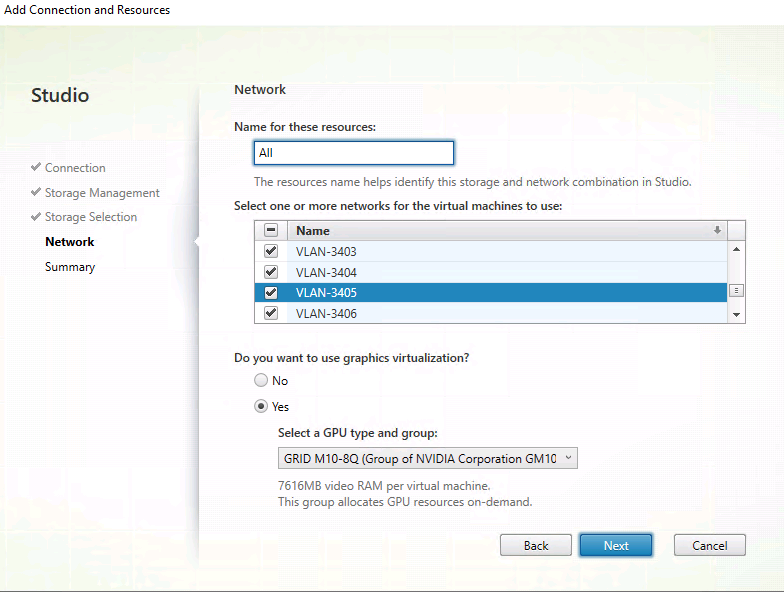Toggle the VLAN-3405 checkbox
The width and height of the screenshot is (784, 594).
pyautogui.click(x=270, y=293)
